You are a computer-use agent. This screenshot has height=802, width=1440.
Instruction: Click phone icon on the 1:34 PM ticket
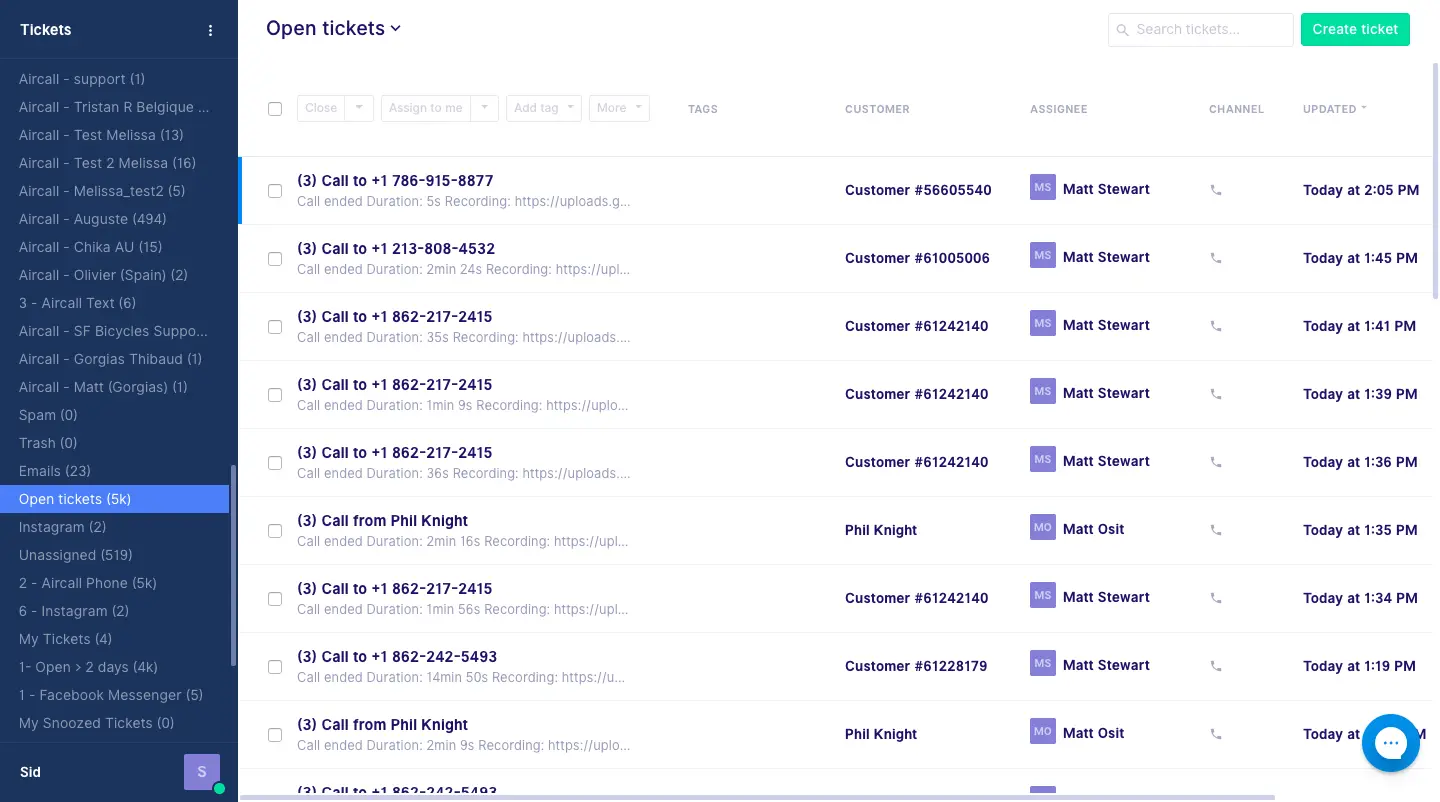1216,598
